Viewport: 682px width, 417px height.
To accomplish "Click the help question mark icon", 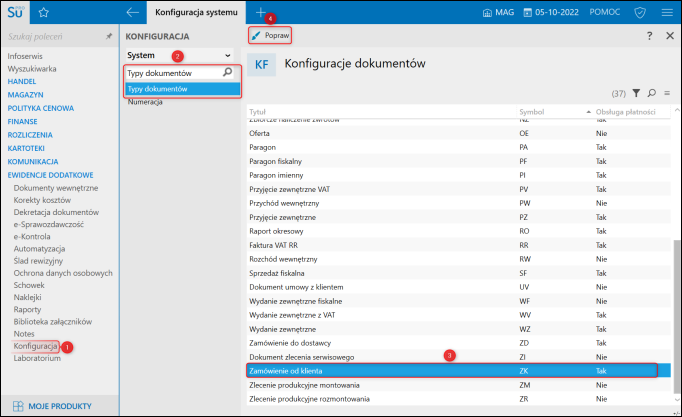I will click(649, 36).
